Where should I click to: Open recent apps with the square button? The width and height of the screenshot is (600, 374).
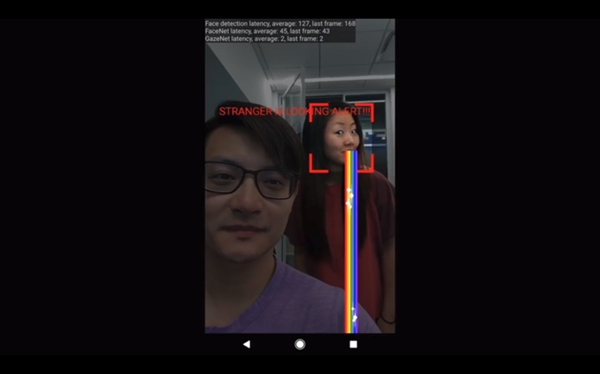click(353, 344)
